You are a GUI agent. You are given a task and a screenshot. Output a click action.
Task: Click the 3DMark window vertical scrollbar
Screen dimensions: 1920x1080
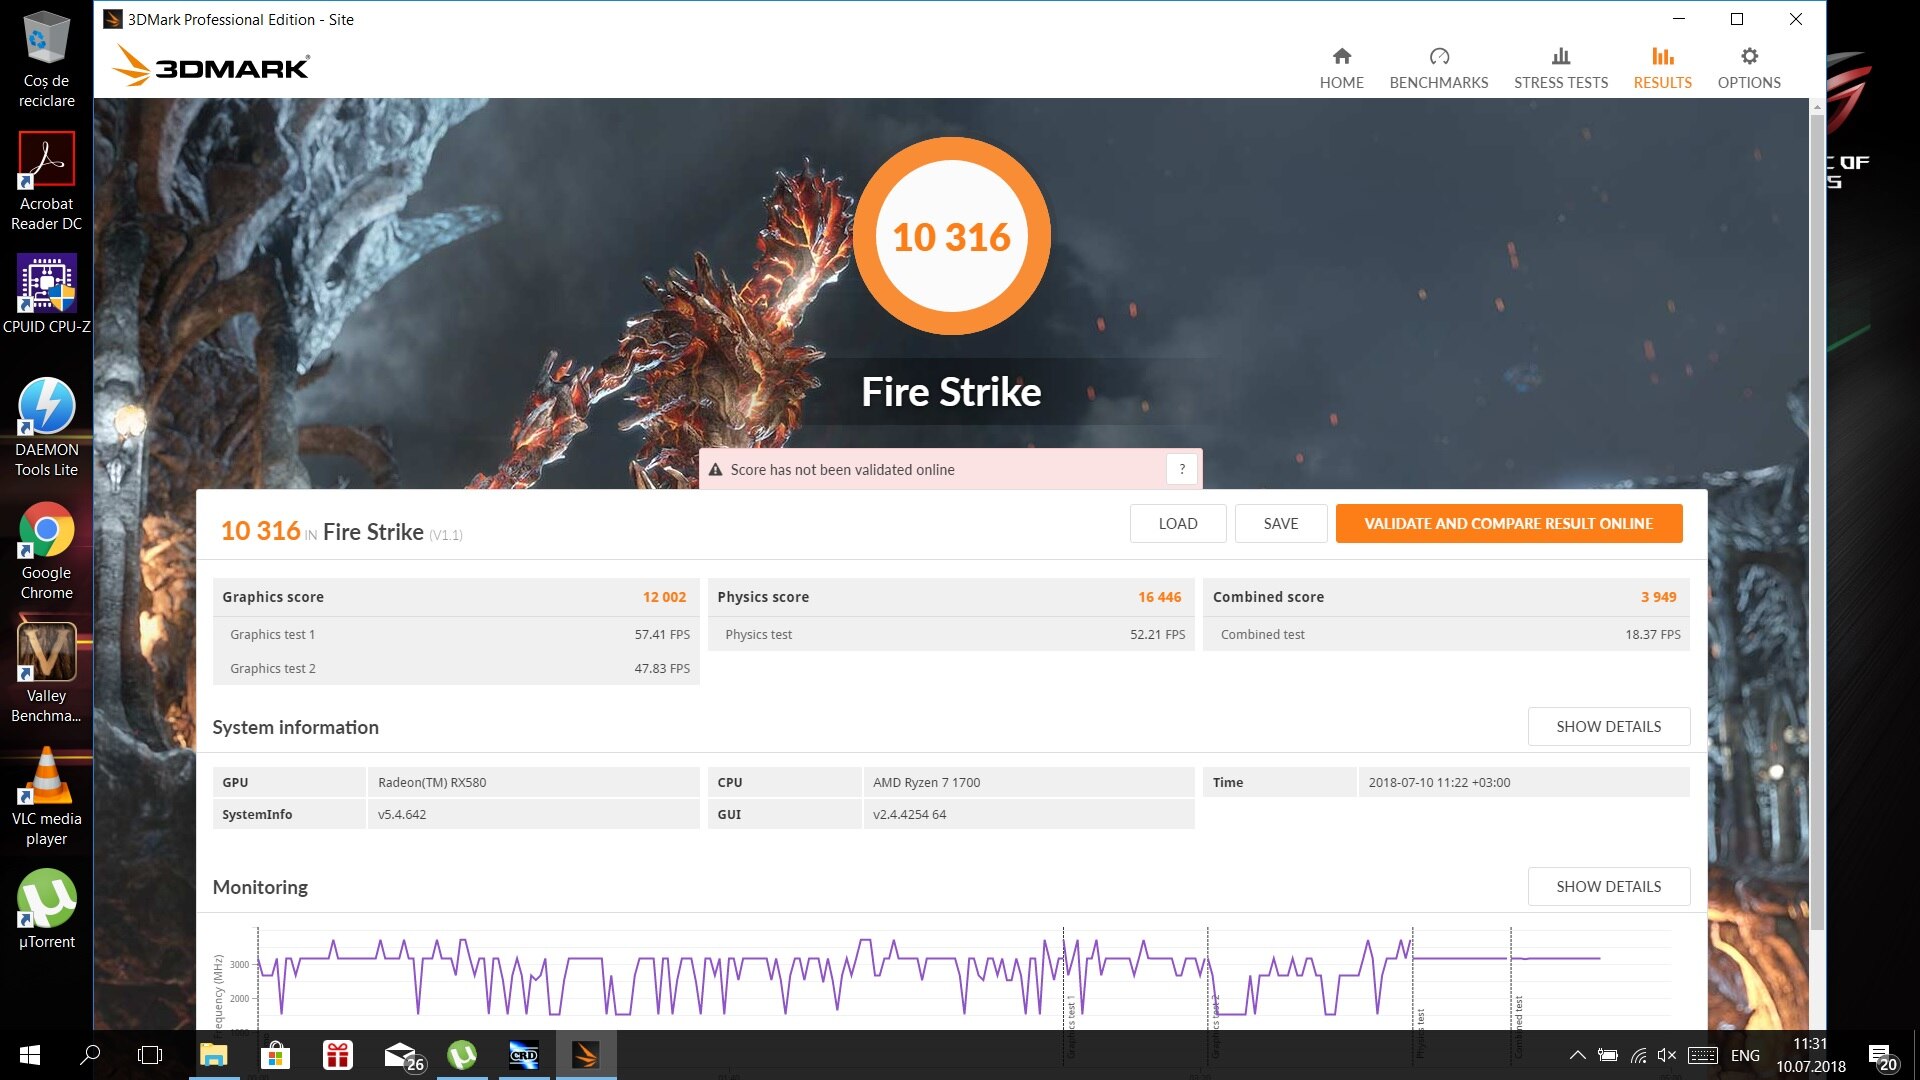1817,520
